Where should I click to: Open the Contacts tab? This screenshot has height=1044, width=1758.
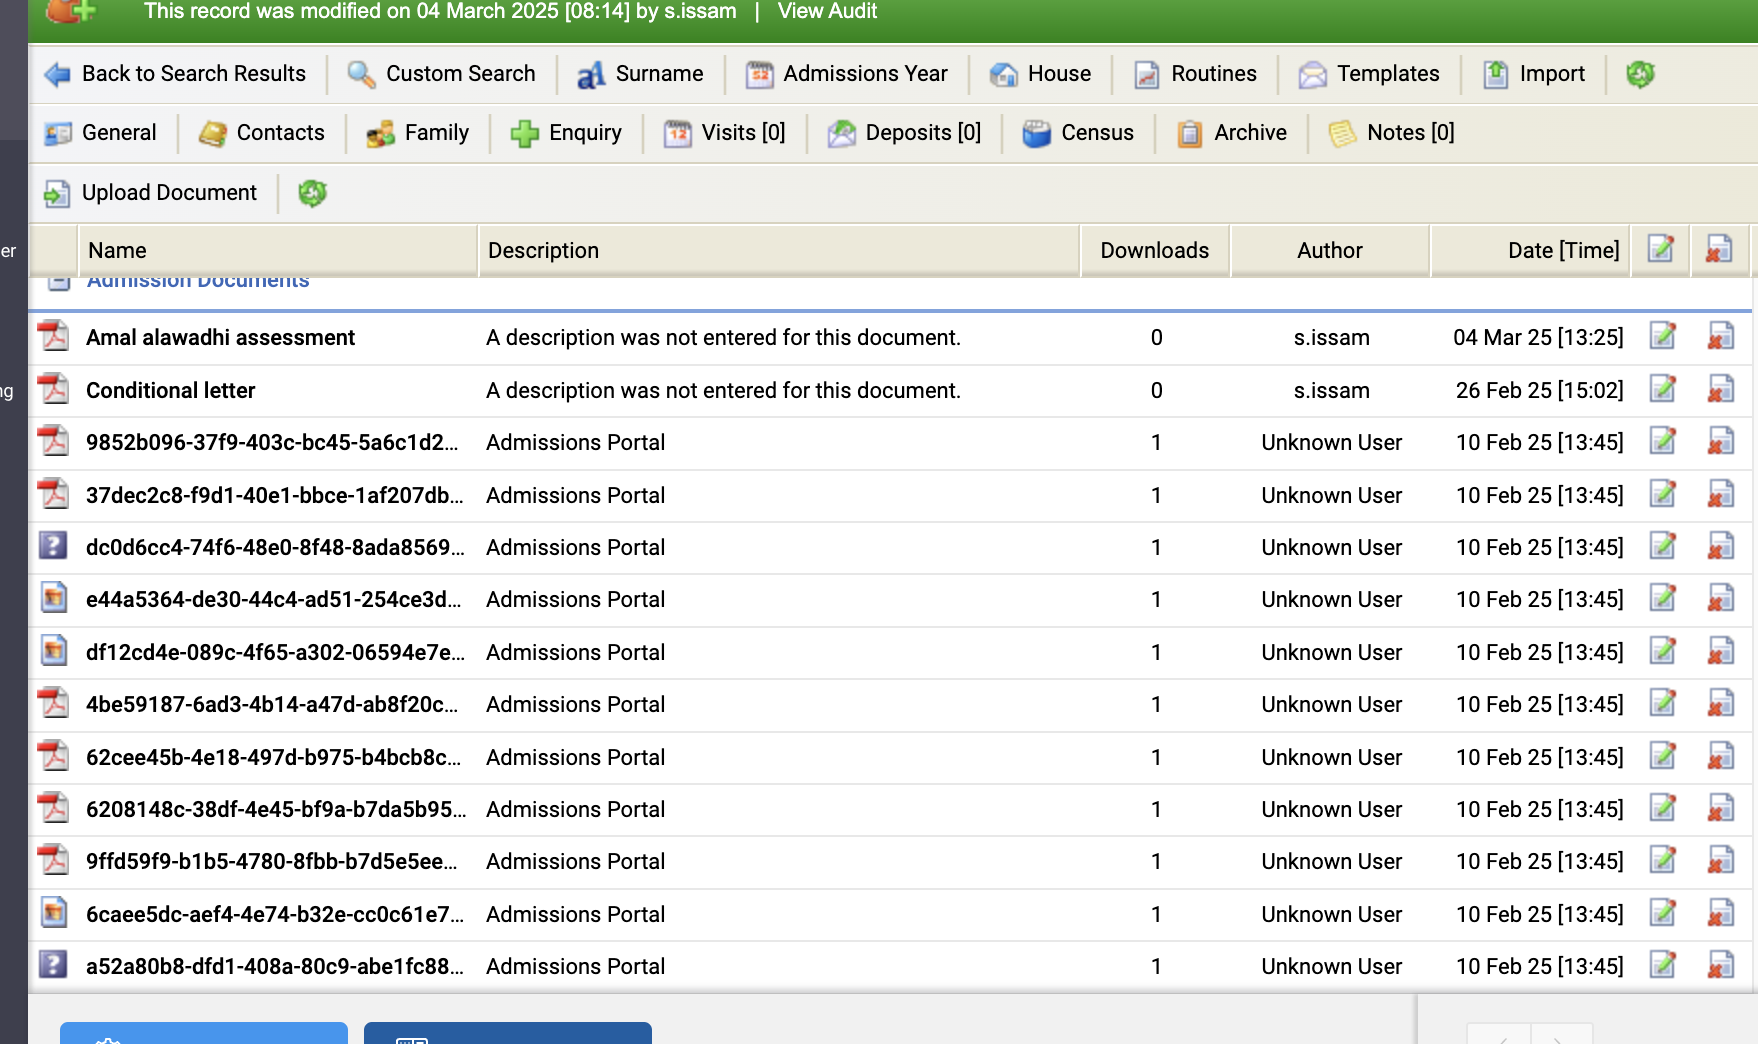(x=262, y=133)
